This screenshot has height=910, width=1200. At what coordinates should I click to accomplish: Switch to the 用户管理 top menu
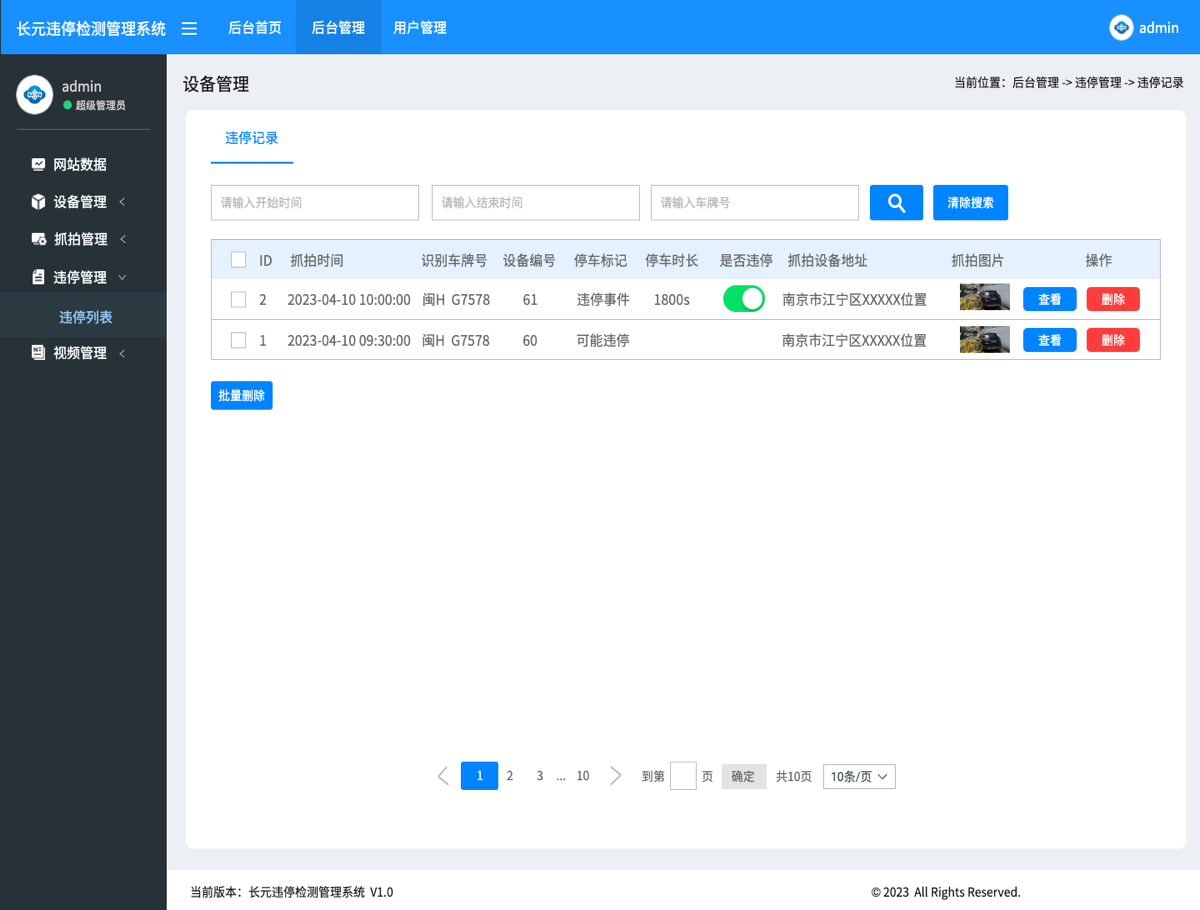420,28
